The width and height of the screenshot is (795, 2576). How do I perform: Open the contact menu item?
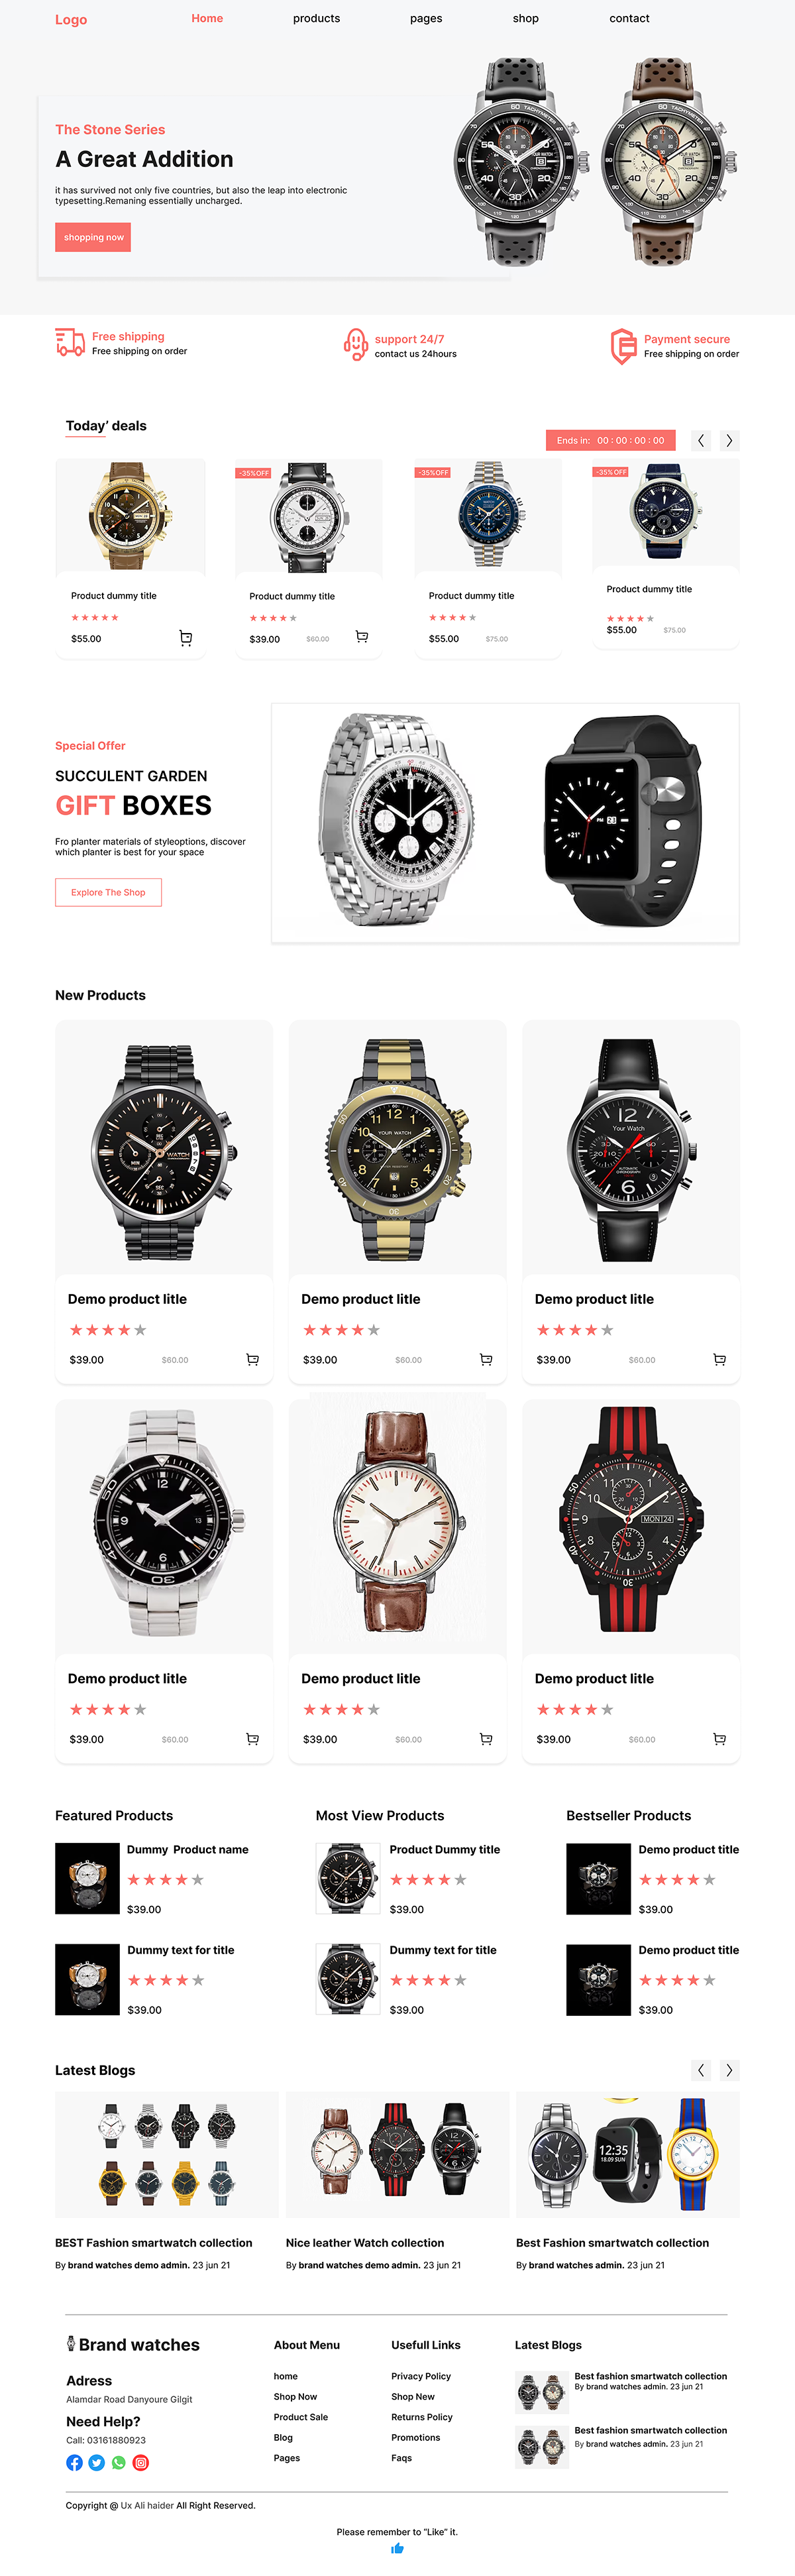[629, 18]
